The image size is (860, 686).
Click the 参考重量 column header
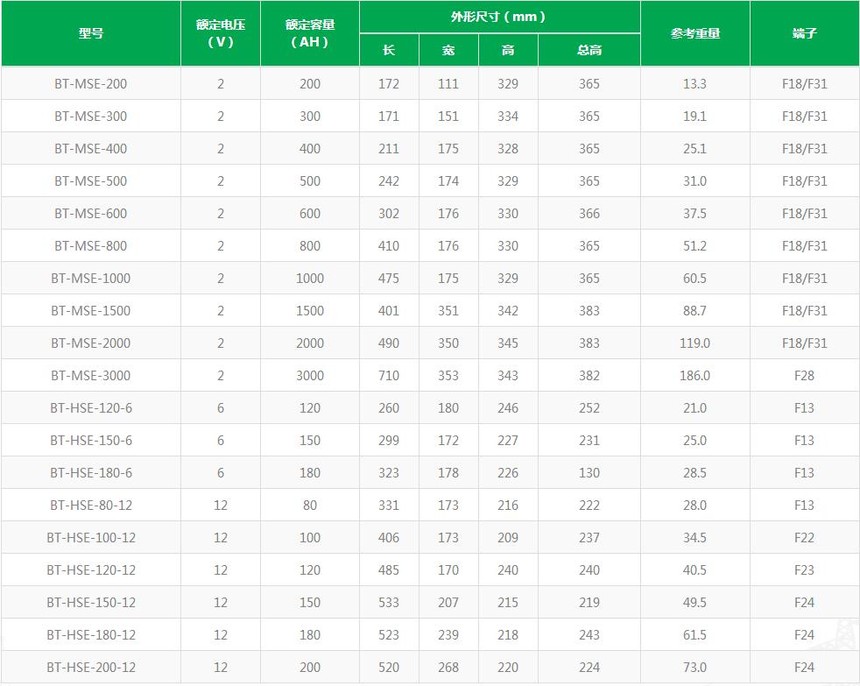click(x=695, y=33)
